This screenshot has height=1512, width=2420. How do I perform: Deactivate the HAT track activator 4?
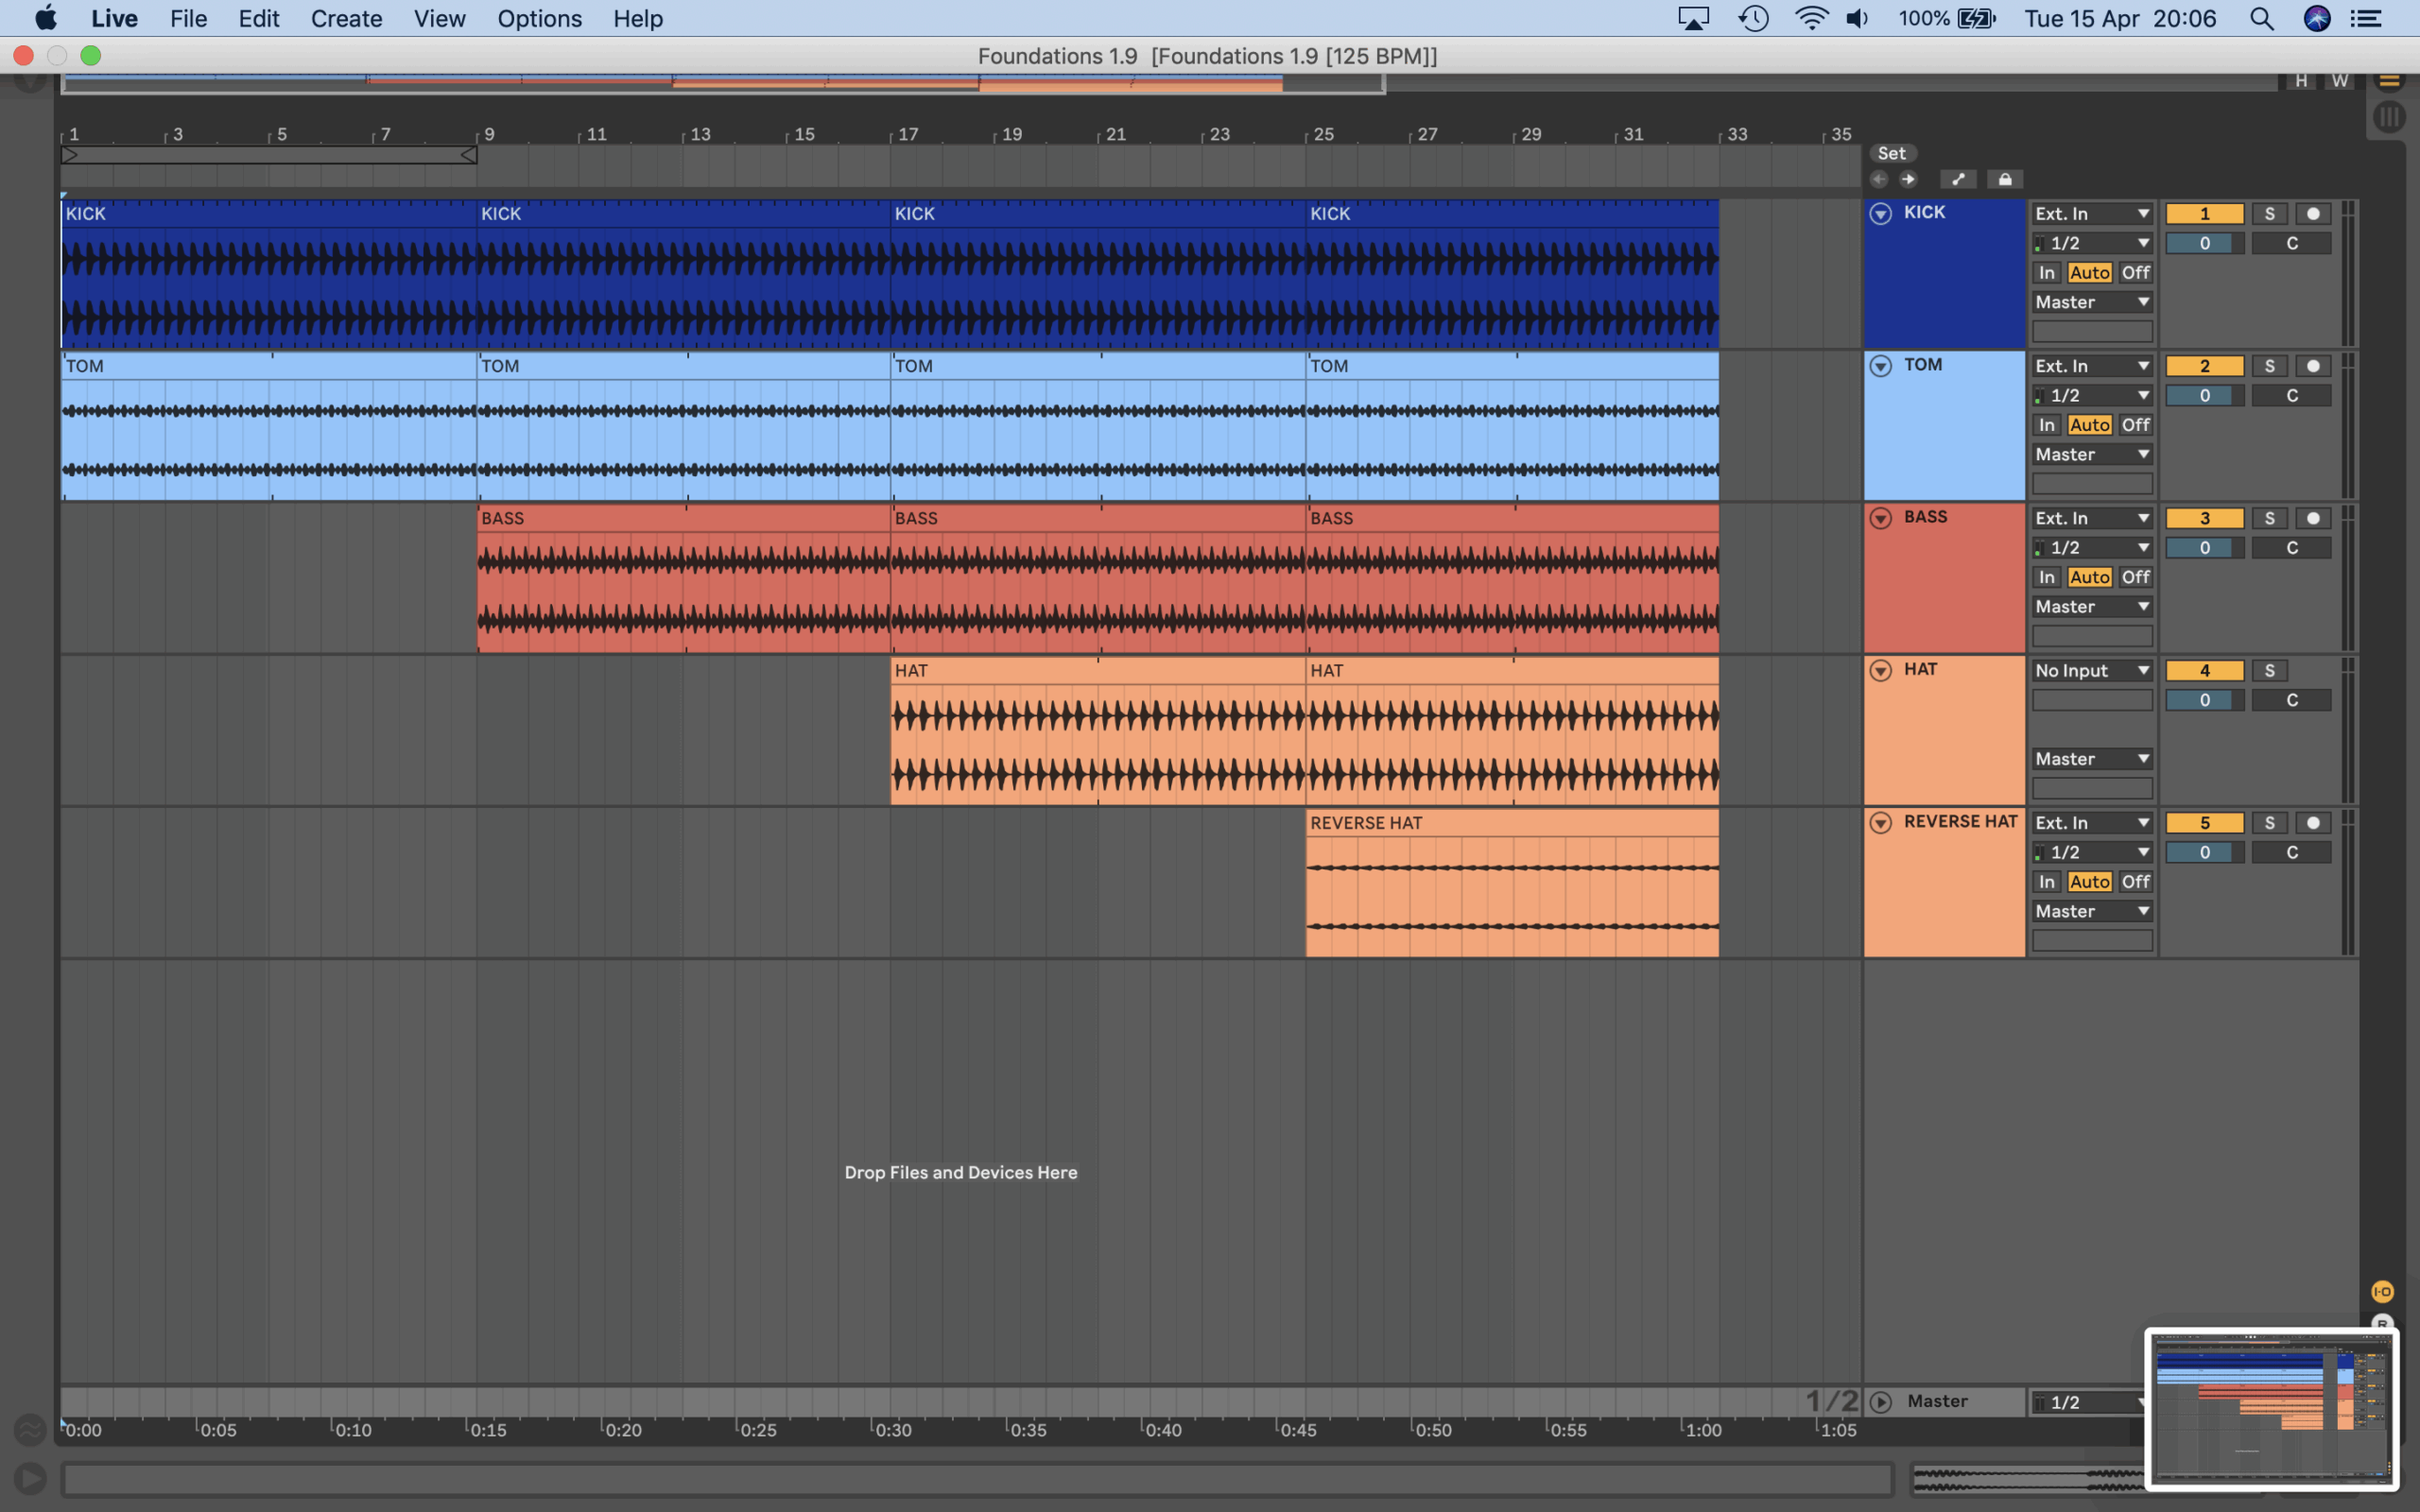tap(2203, 671)
